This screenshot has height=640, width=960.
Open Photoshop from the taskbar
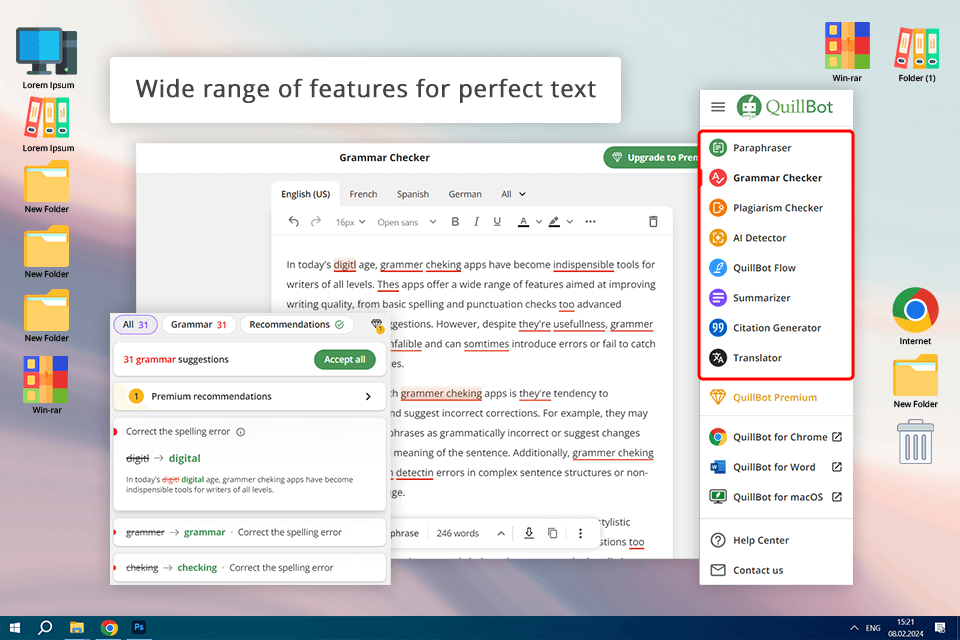click(139, 627)
